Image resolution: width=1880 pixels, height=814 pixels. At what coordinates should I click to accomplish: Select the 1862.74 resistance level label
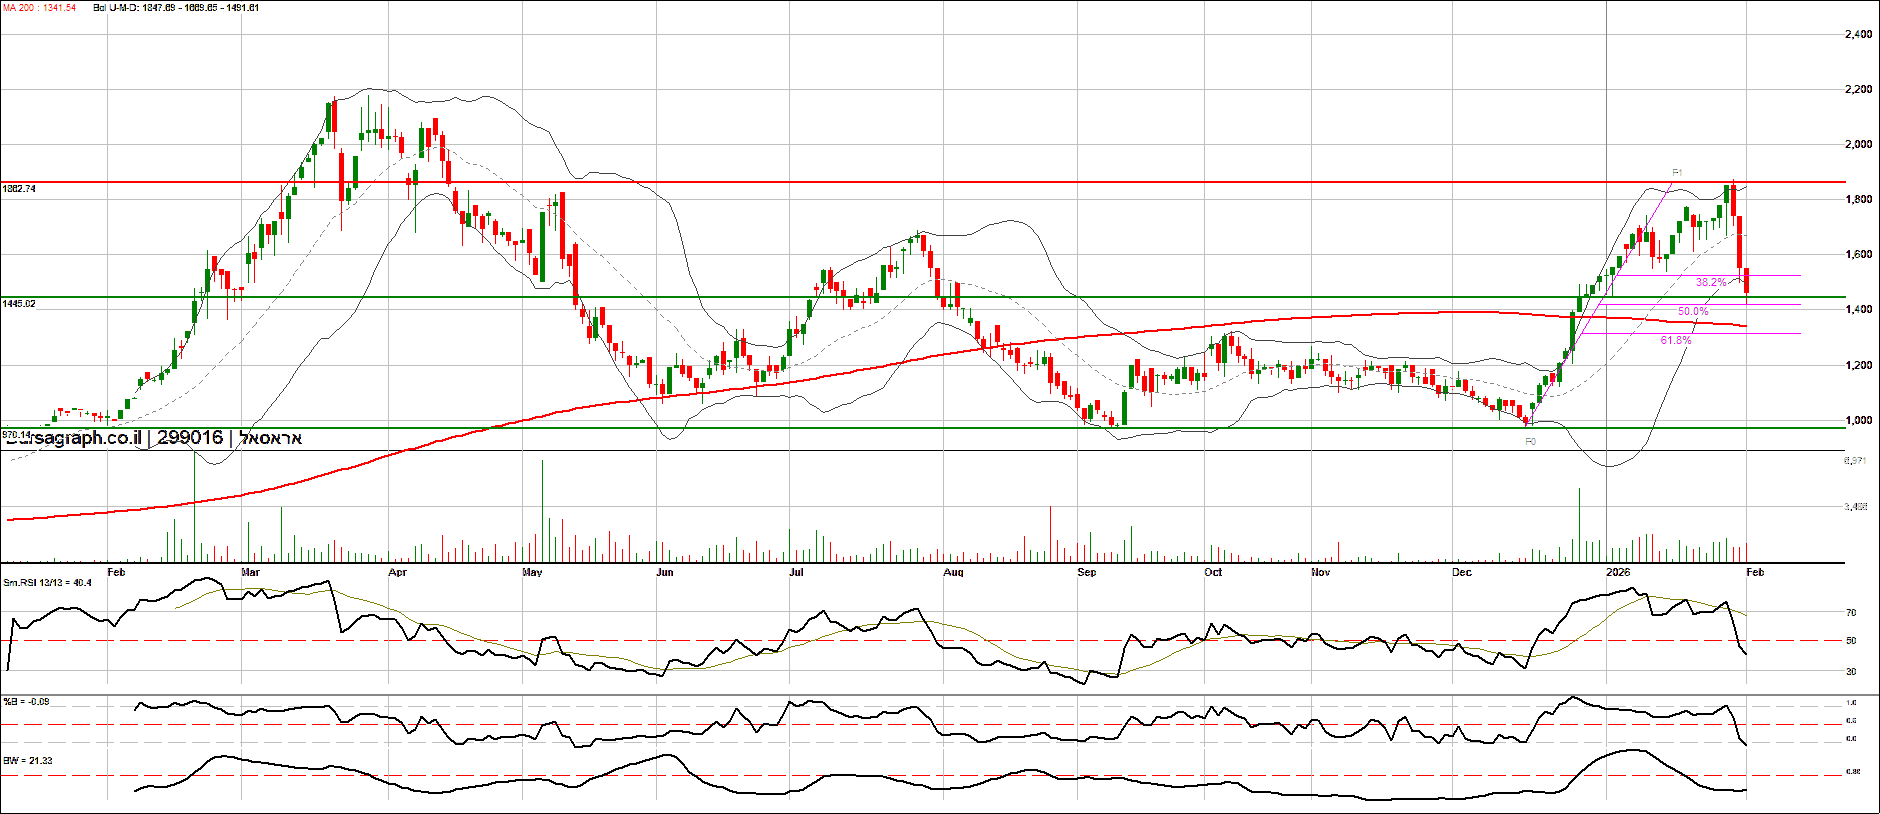coord(20,189)
